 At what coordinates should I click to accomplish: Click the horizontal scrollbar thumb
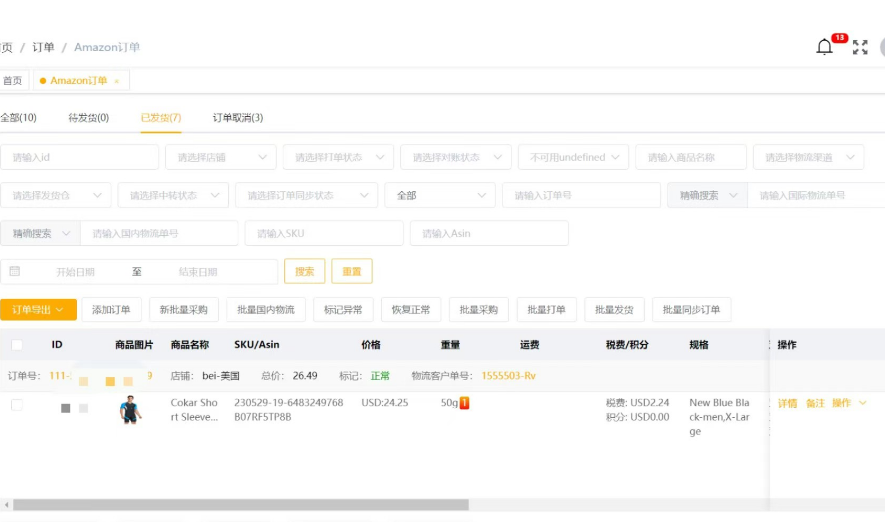click(x=241, y=505)
